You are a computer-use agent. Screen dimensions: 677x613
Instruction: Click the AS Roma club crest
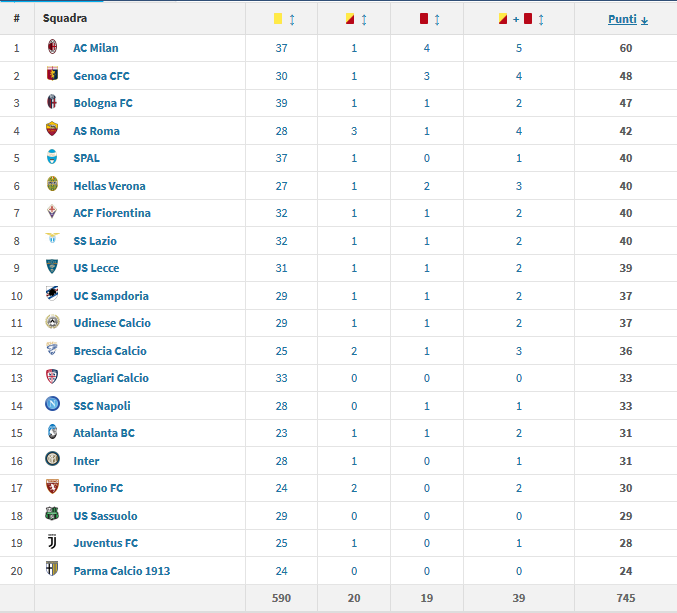pyautogui.click(x=52, y=129)
